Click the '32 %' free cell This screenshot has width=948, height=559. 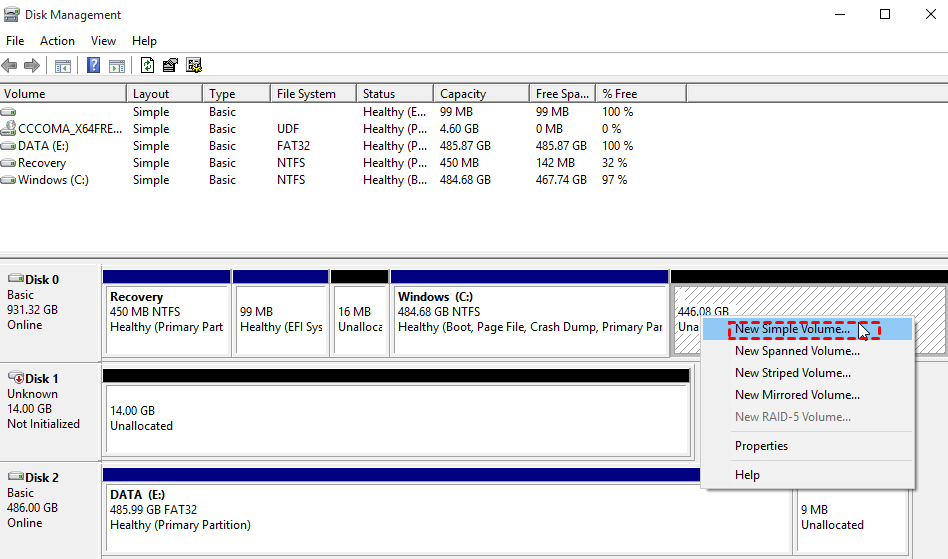(x=614, y=163)
